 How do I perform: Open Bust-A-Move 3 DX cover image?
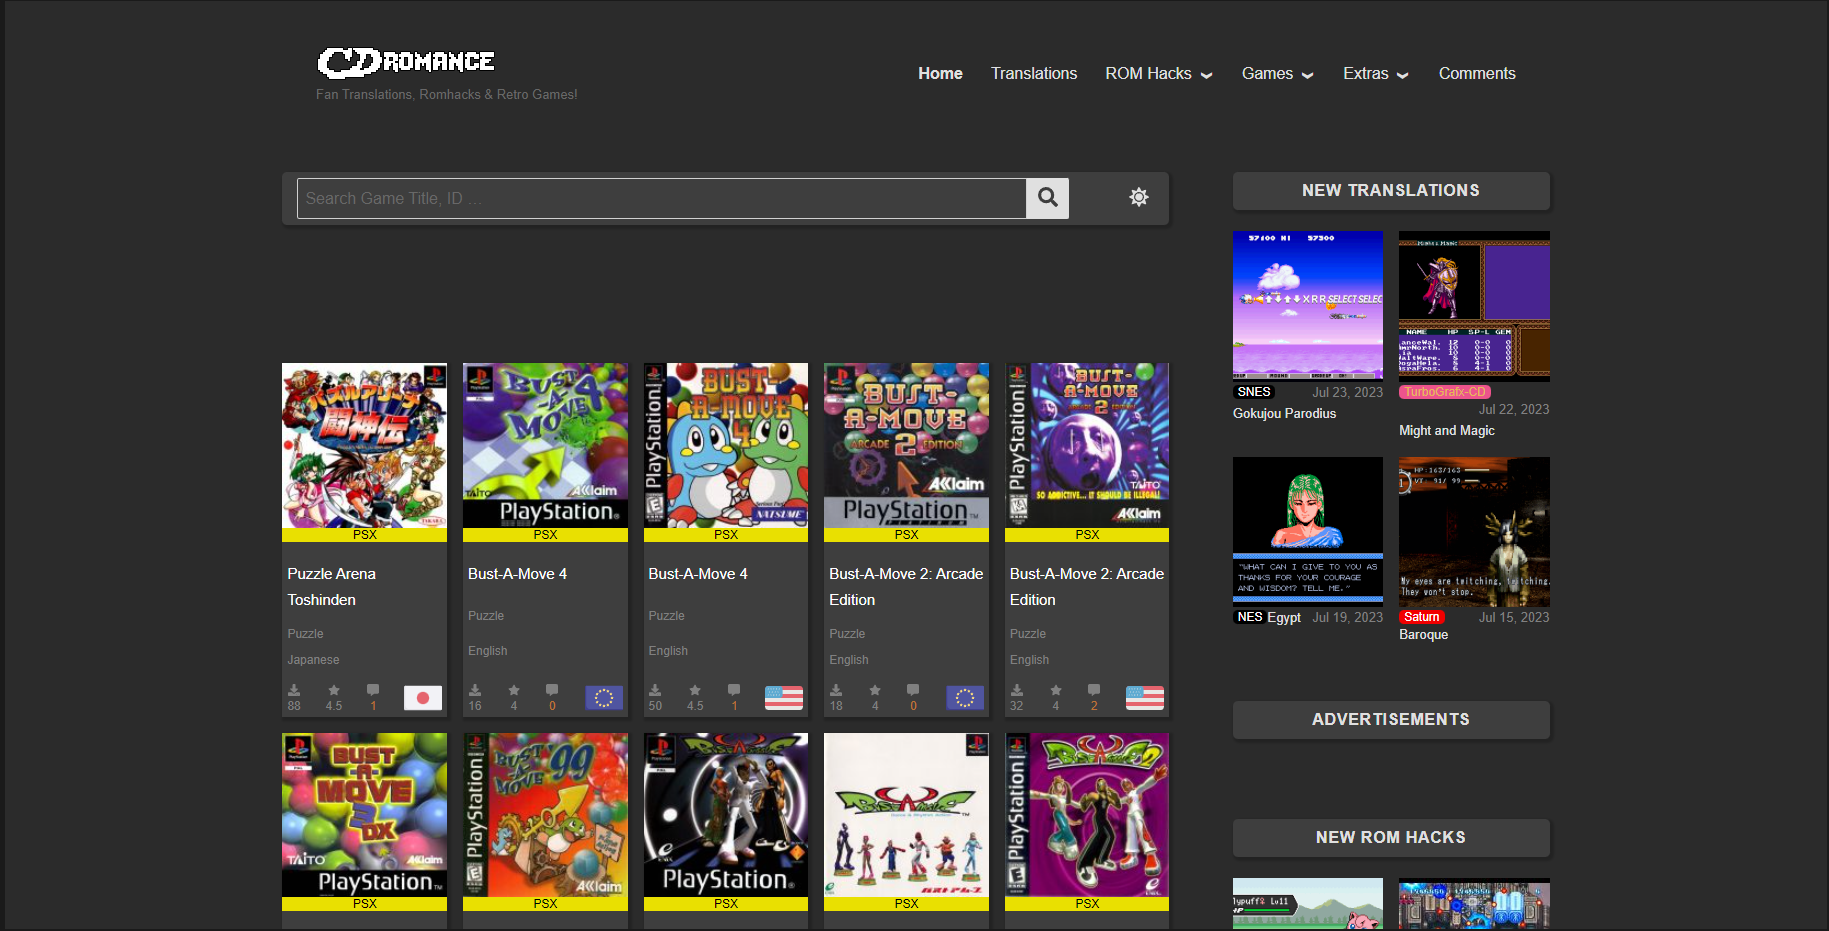point(364,815)
